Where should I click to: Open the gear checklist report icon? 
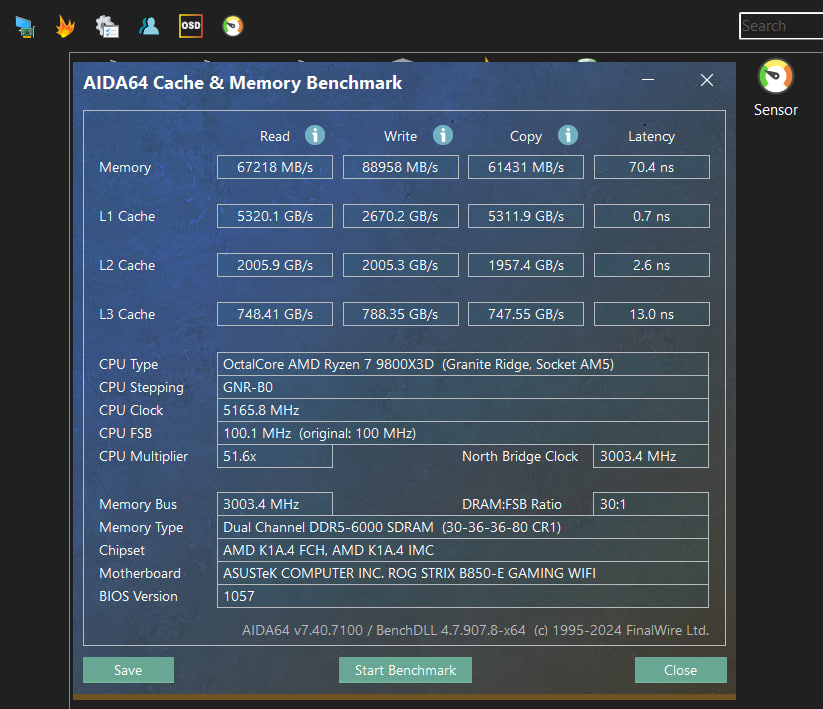(x=107, y=26)
